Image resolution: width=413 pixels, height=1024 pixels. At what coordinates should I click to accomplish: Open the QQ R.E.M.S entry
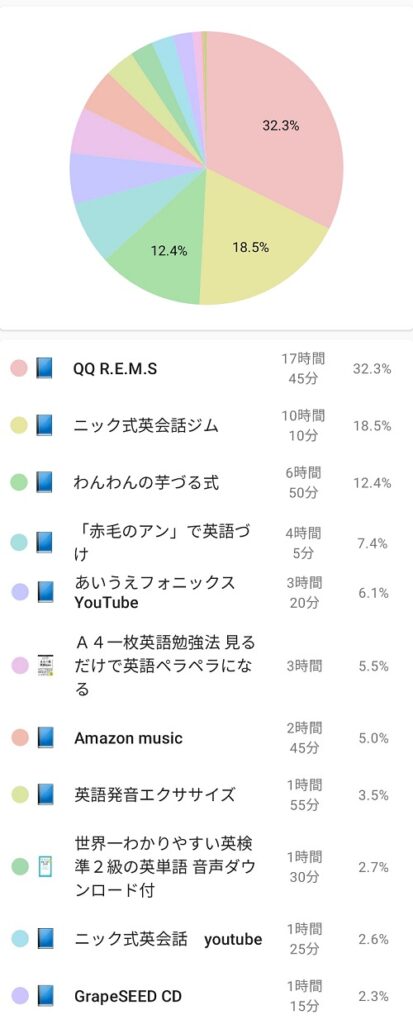206,368
